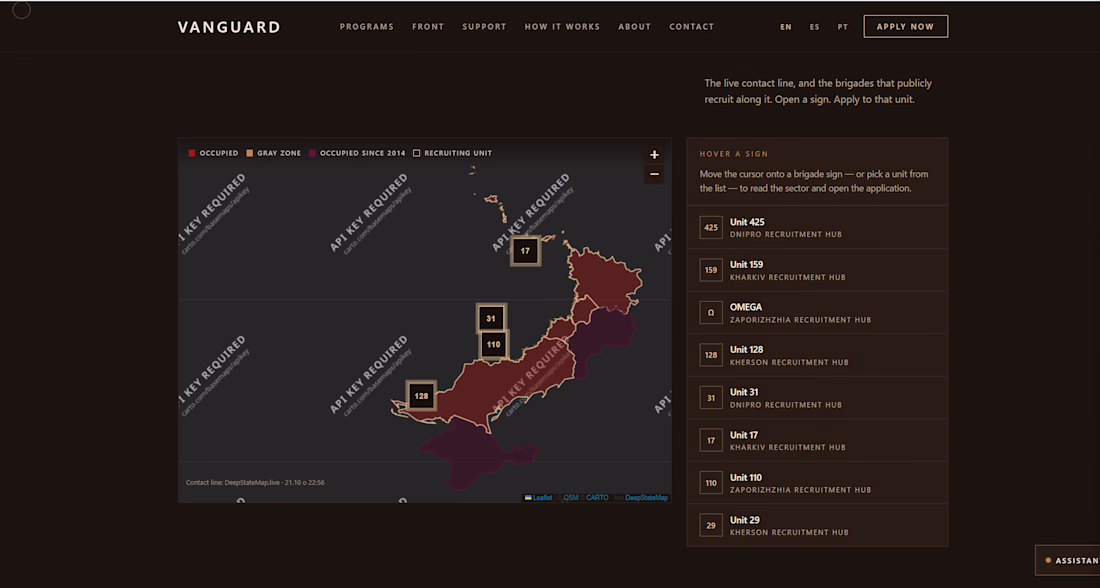This screenshot has width=1100, height=588.
Task: Click the 128 badge in the unit list
Action: point(711,355)
